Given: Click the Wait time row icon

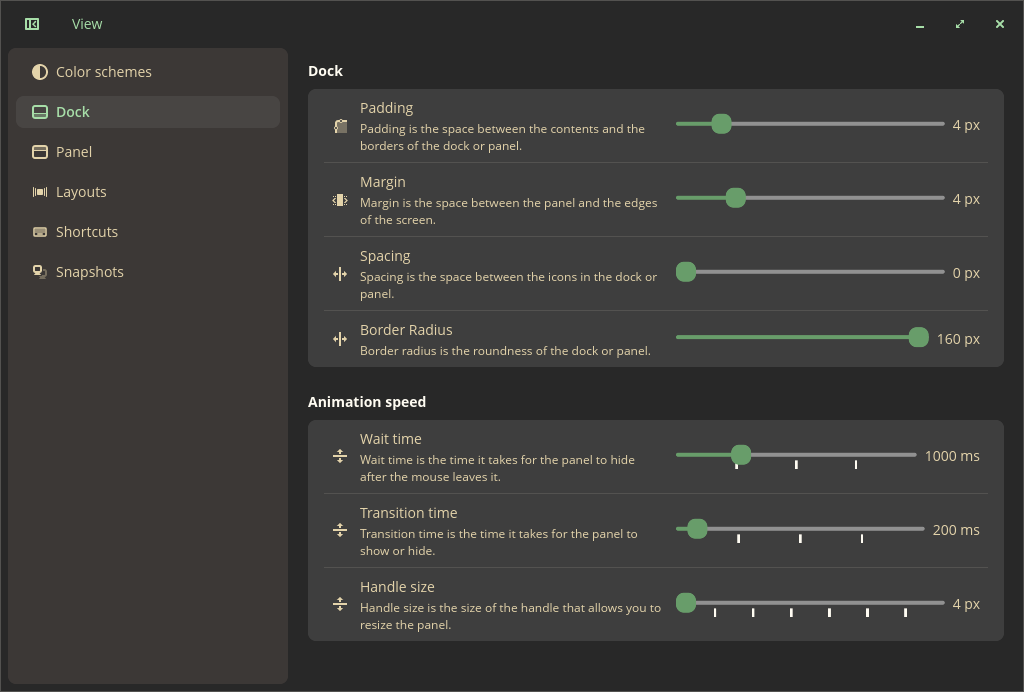Looking at the screenshot, I should click(340, 456).
